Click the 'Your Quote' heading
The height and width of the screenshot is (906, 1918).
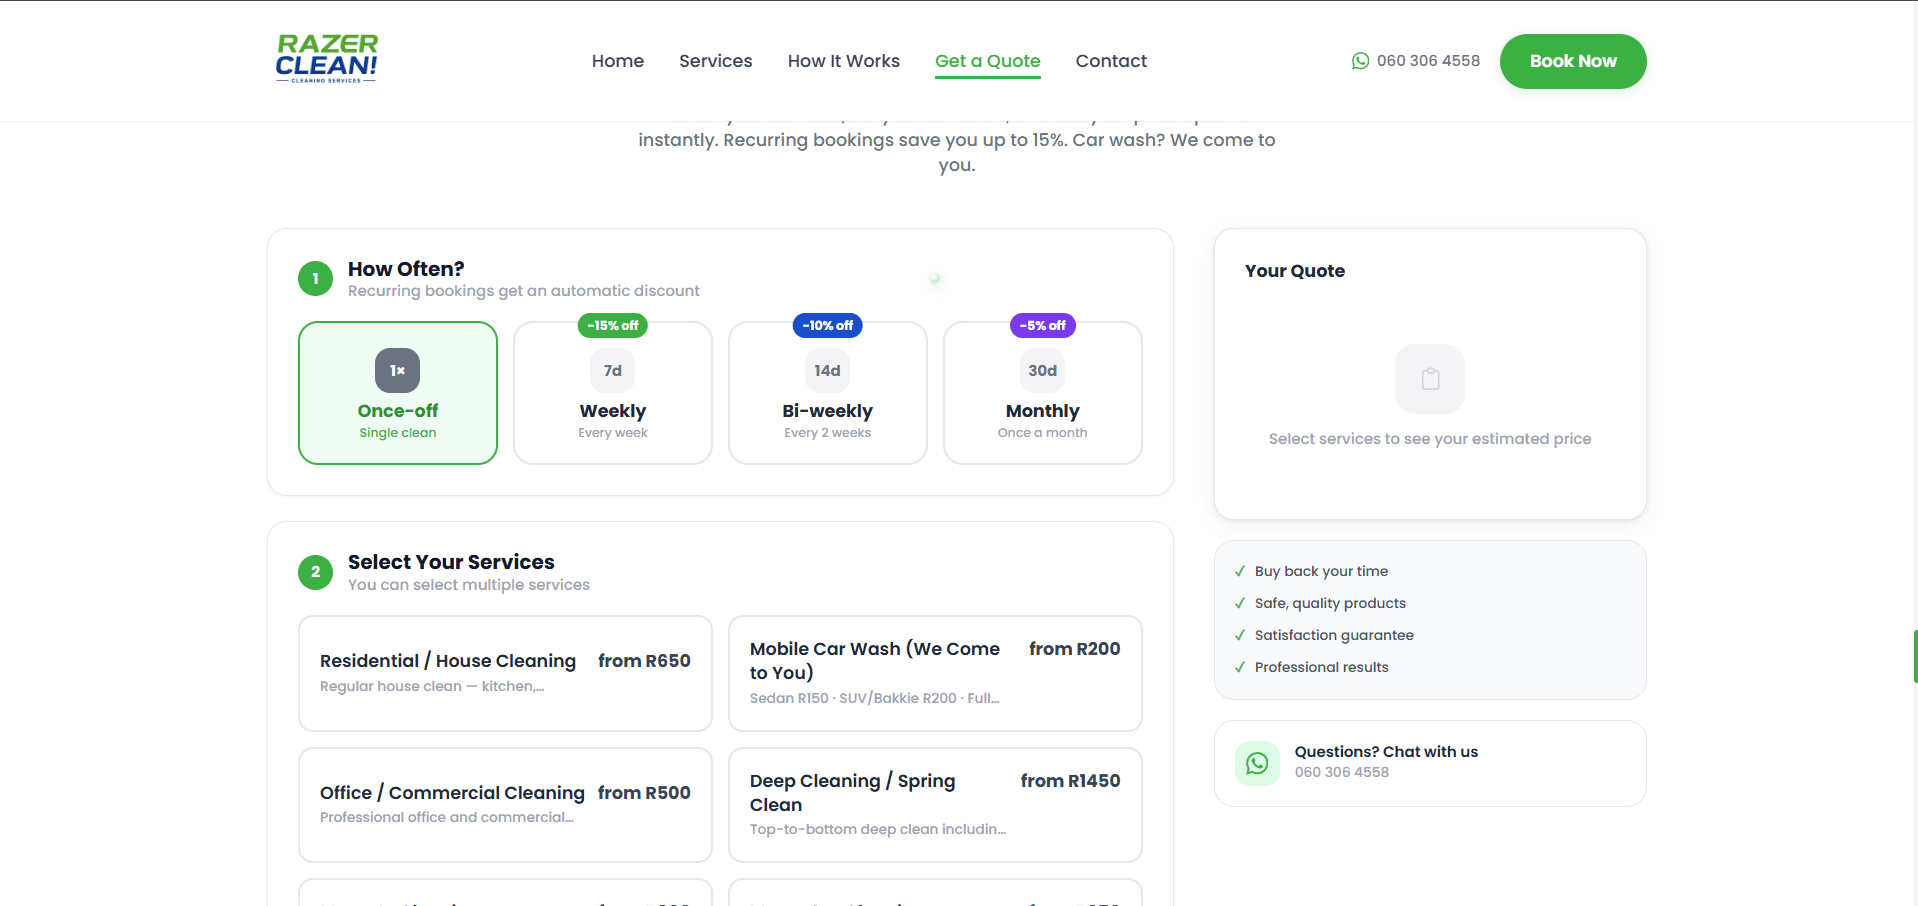(1295, 271)
